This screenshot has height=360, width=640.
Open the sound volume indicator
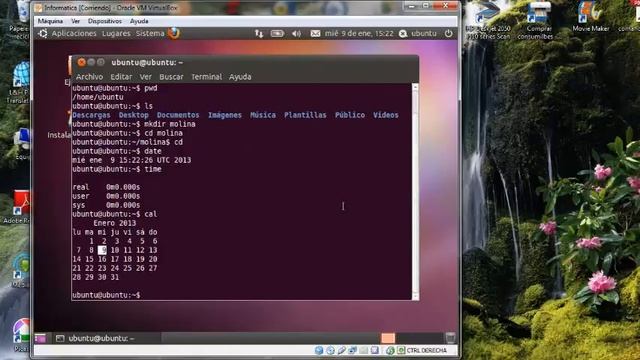[x=296, y=34]
